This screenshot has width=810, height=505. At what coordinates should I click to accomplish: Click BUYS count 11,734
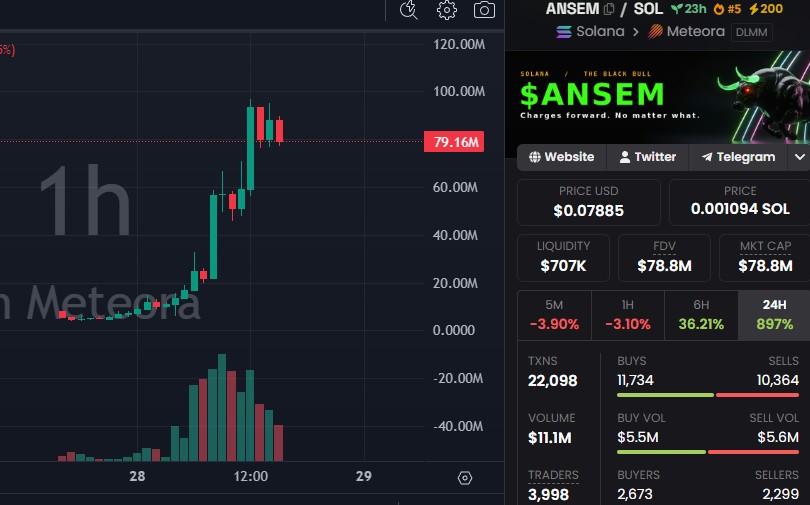pyautogui.click(x=635, y=381)
